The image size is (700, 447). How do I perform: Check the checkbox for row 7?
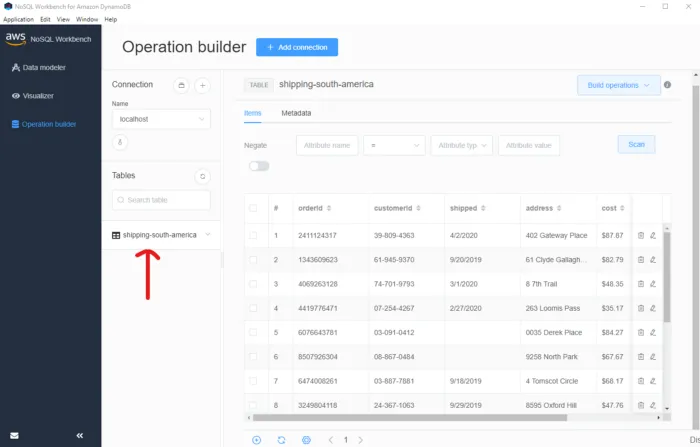[x=253, y=381]
